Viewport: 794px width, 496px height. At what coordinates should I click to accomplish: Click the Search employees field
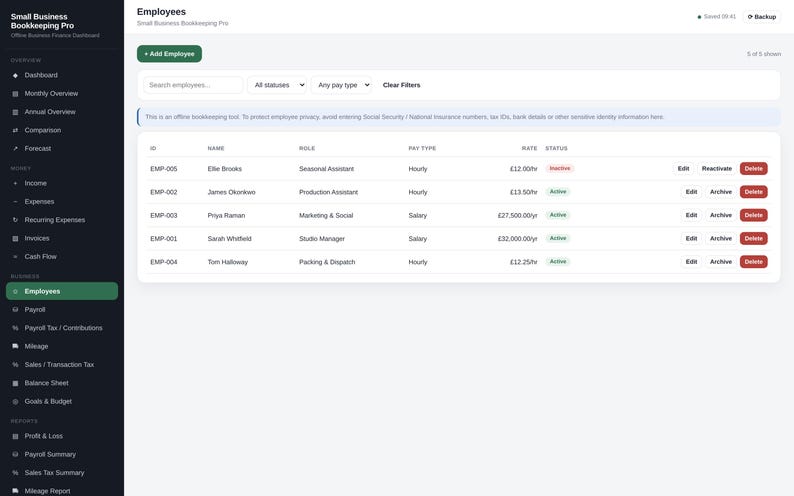pyautogui.click(x=193, y=85)
